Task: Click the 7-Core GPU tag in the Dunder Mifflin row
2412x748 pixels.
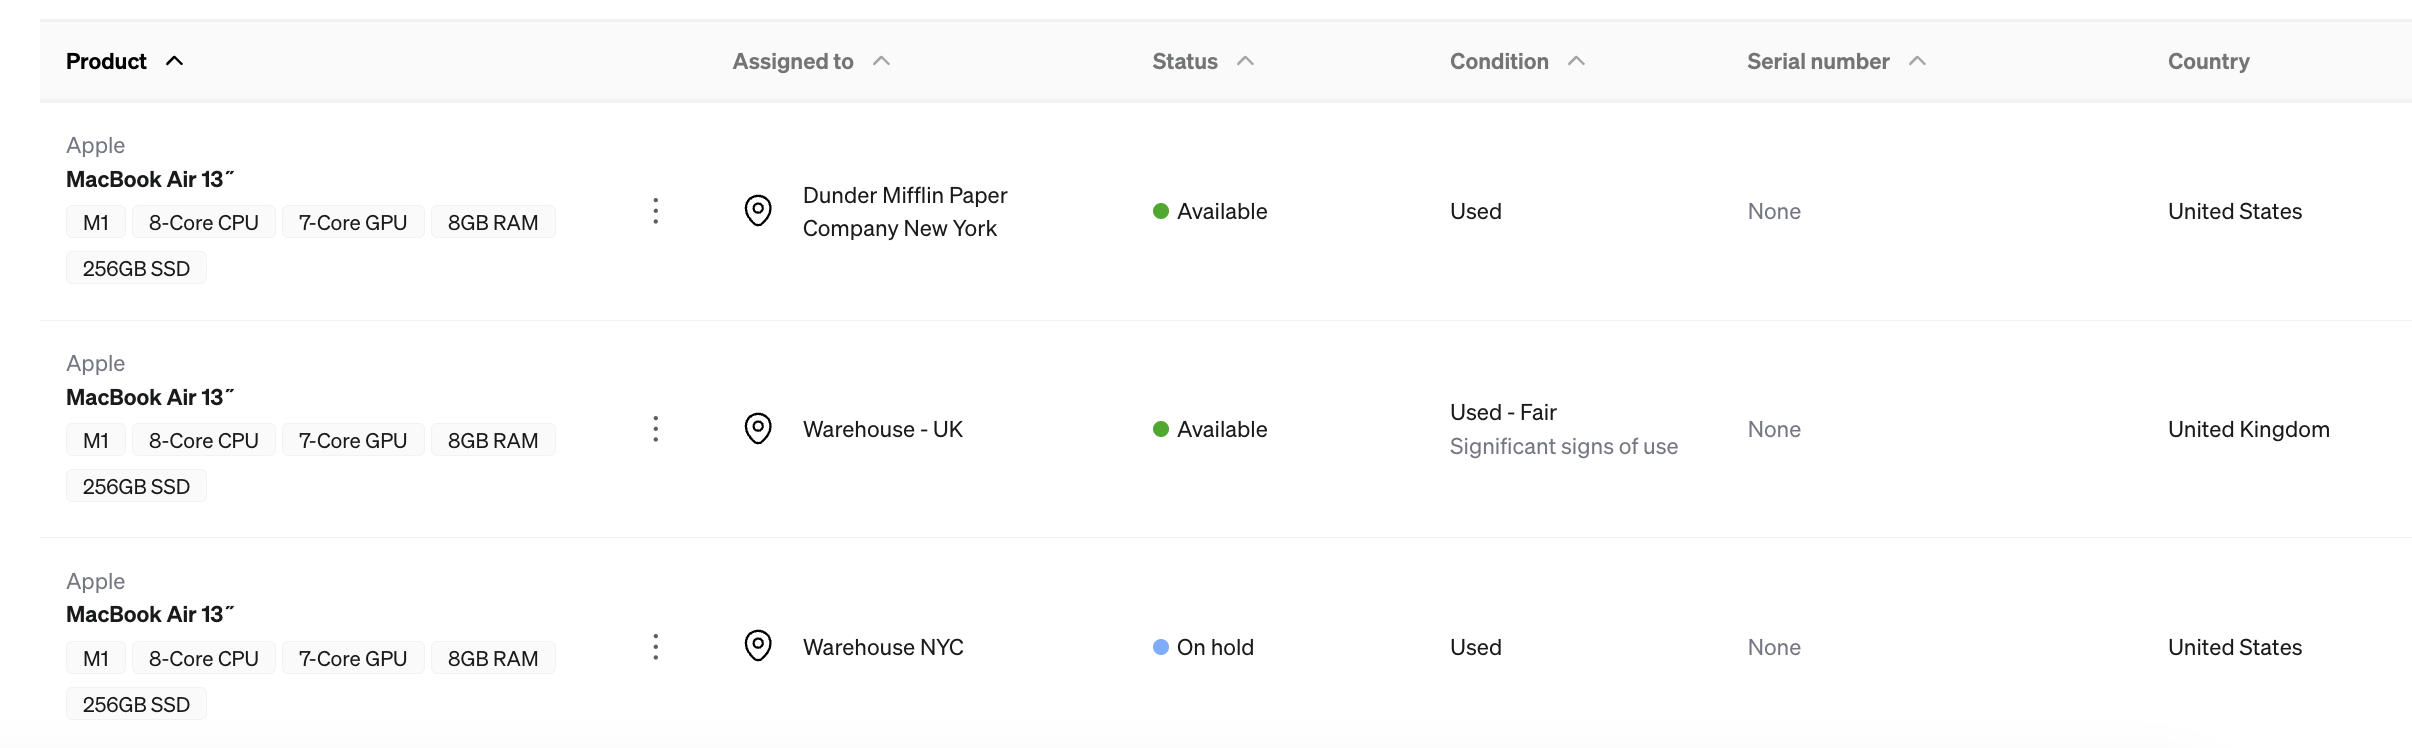Action: pyautogui.click(x=353, y=222)
